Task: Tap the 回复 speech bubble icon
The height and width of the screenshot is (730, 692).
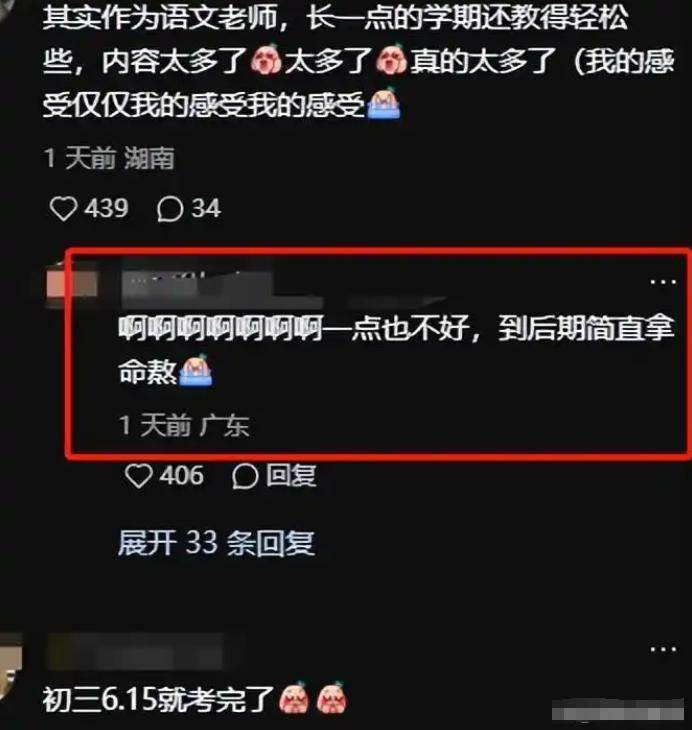Action: click(x=245, y=476)
